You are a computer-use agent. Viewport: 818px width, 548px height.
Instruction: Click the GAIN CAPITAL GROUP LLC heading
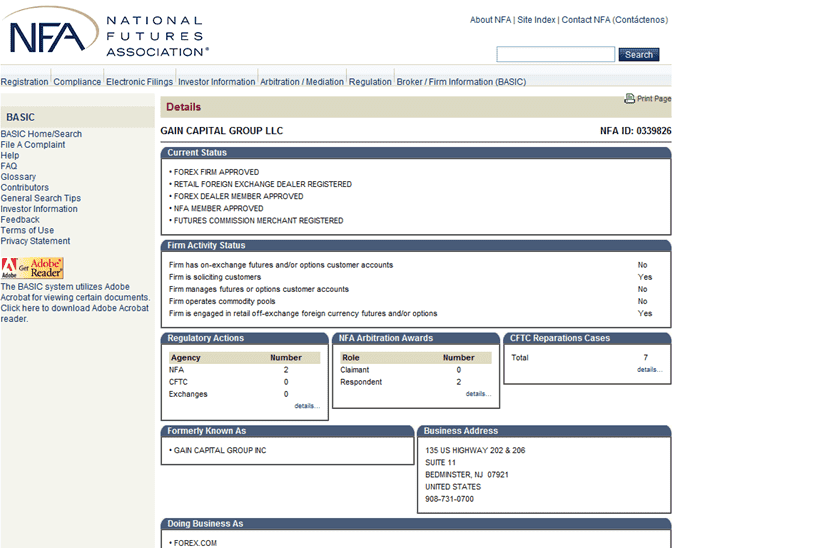222,131
